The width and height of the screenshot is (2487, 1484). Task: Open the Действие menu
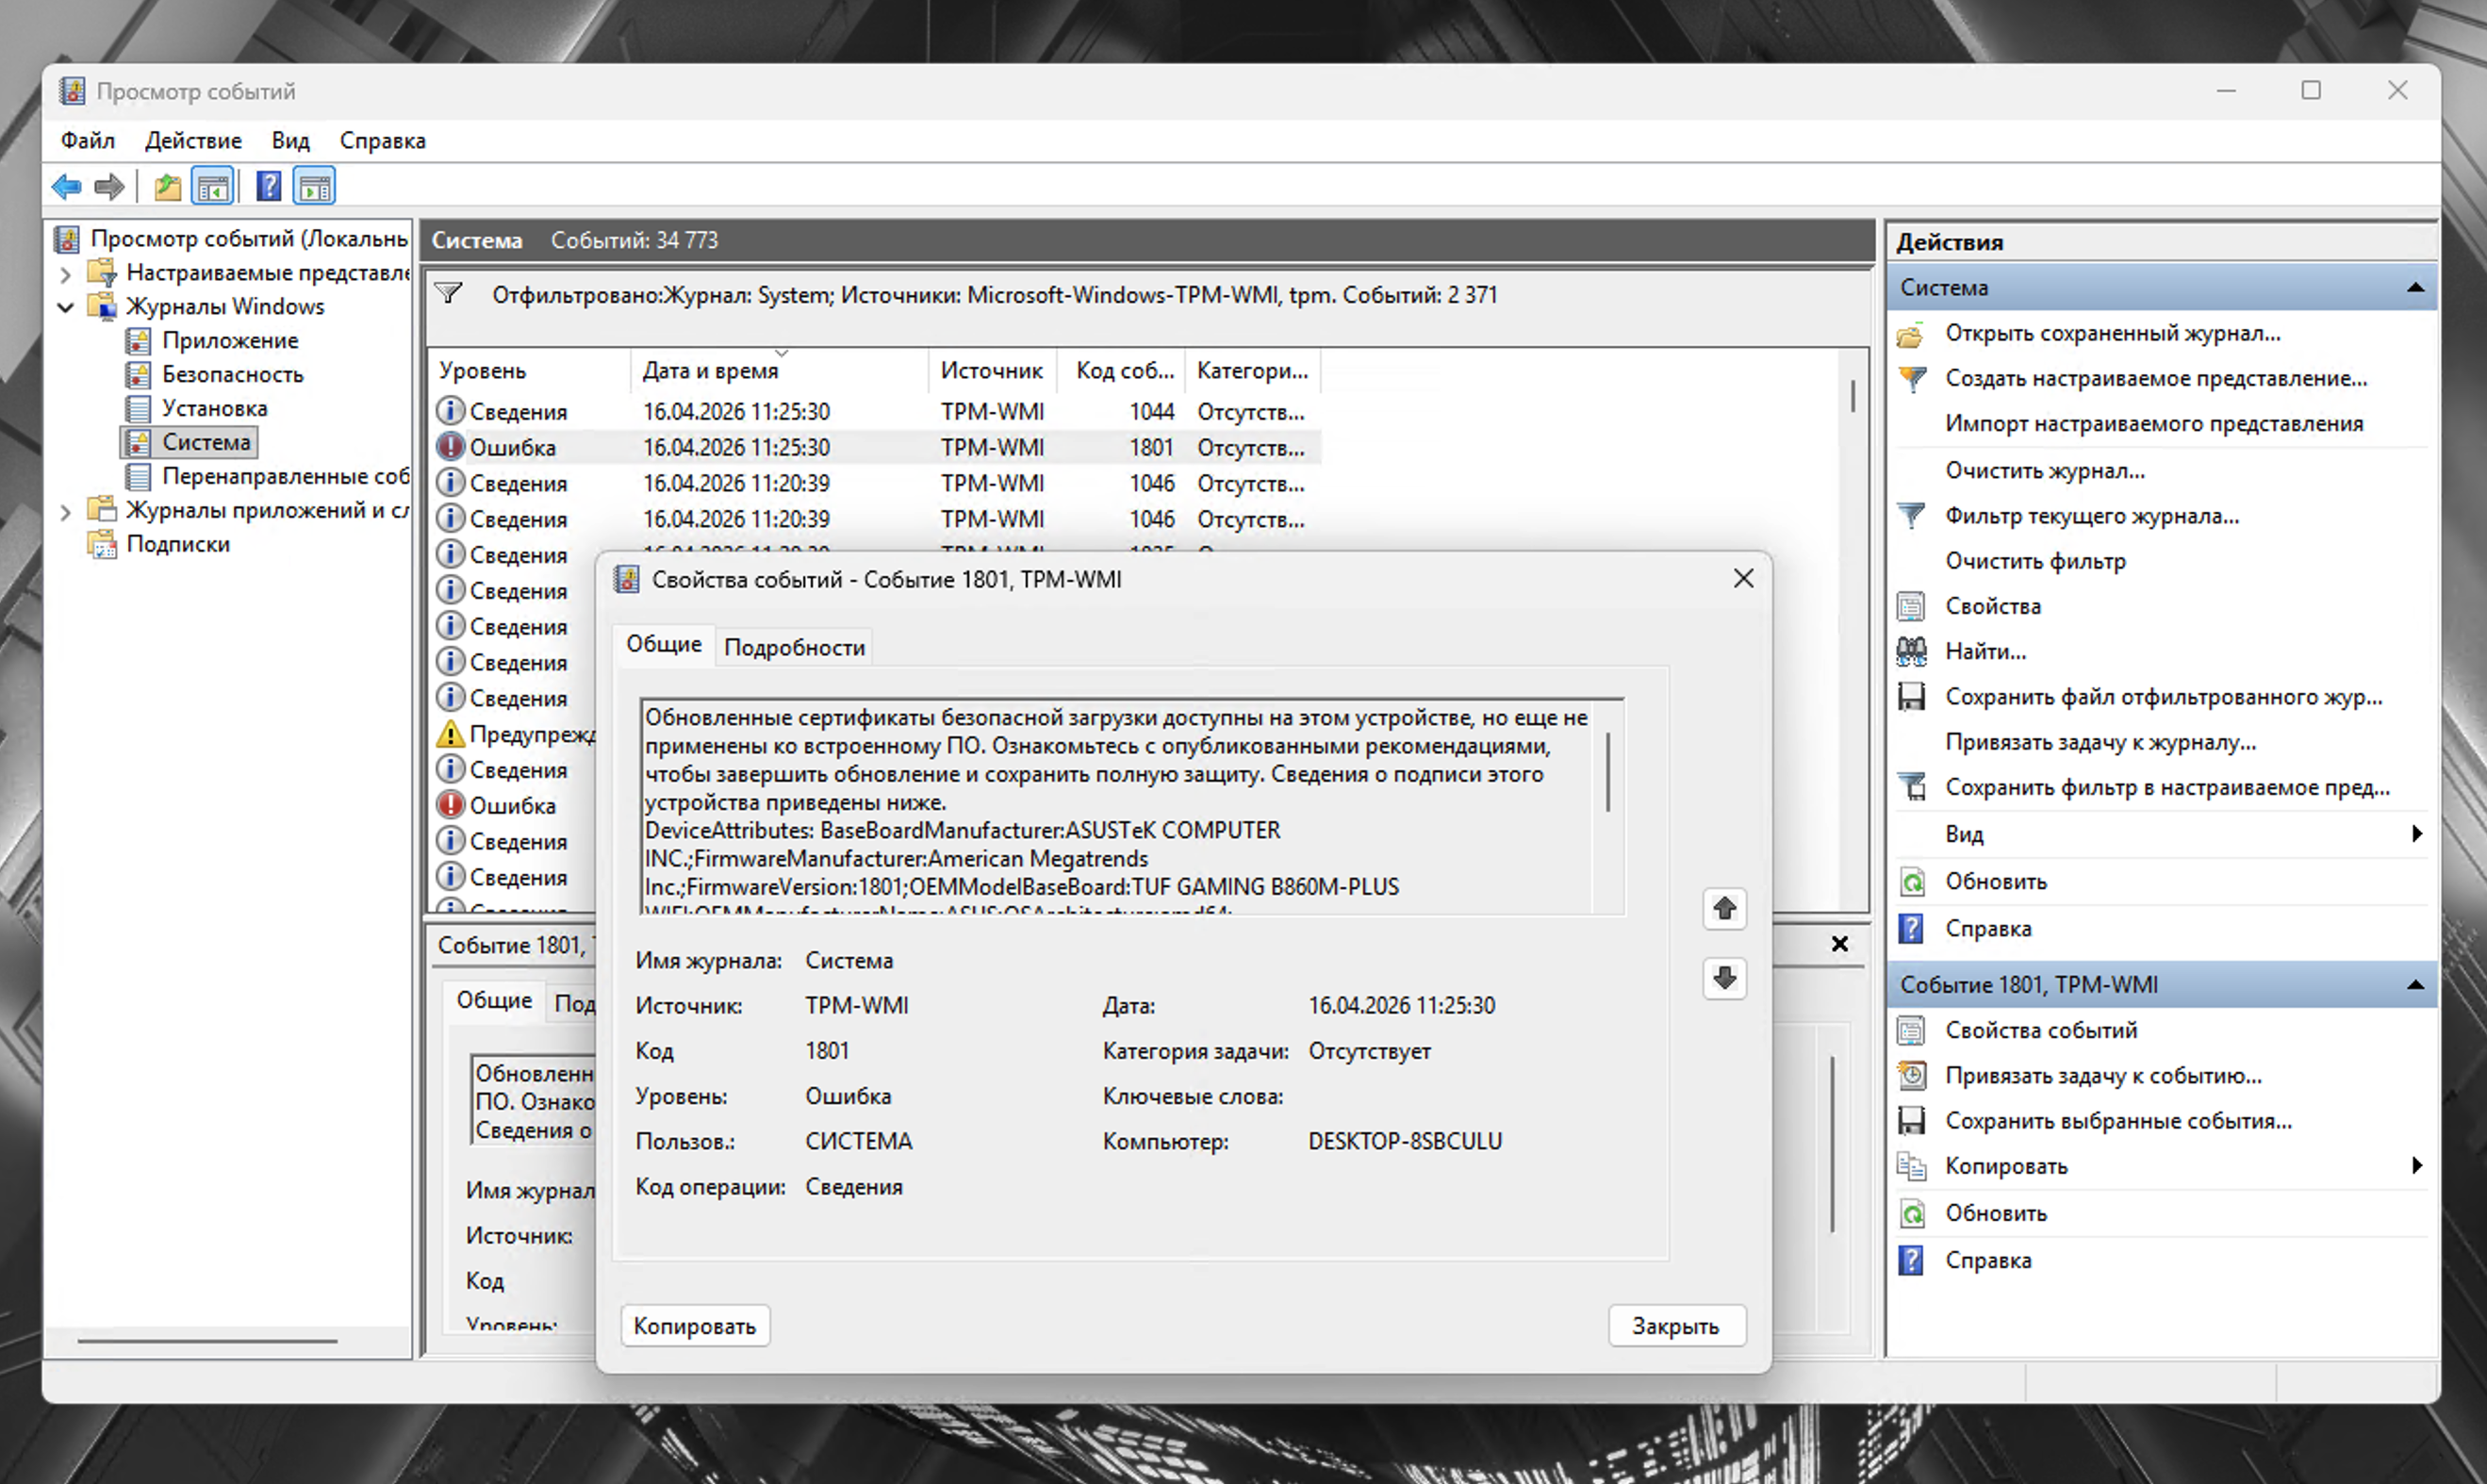pos(193,141)
